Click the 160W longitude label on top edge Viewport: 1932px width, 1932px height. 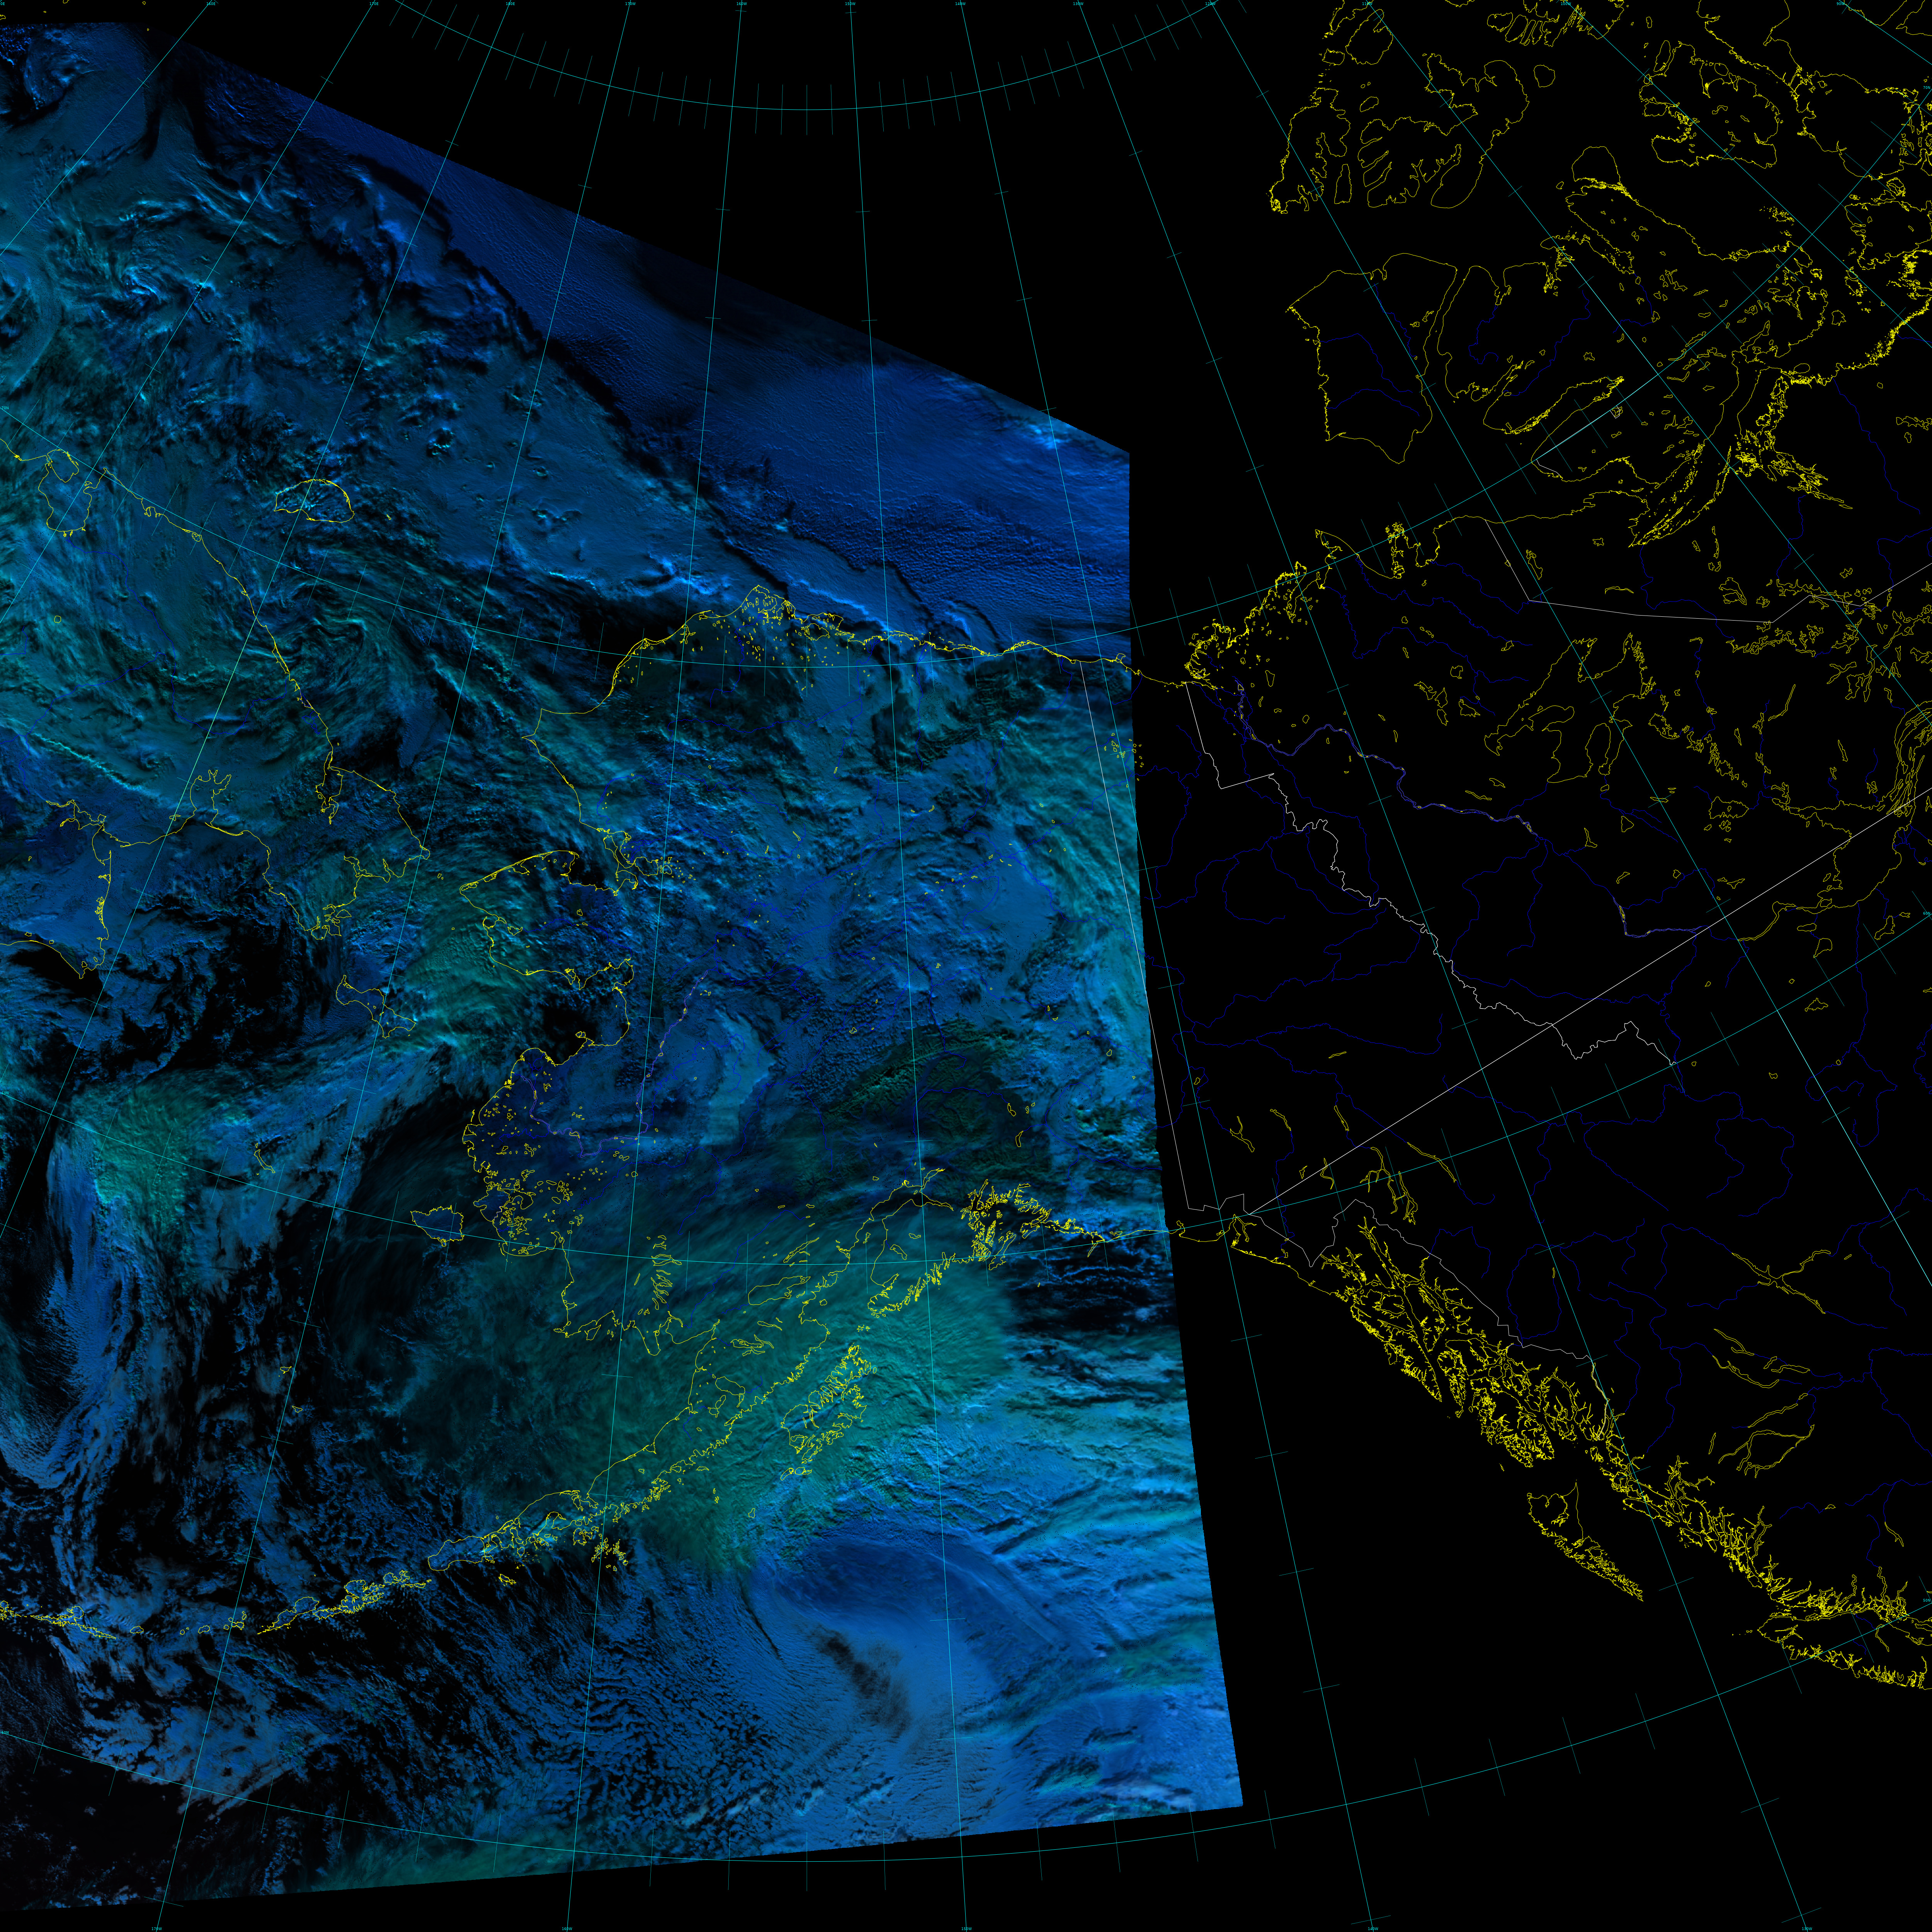coord(742,4)
